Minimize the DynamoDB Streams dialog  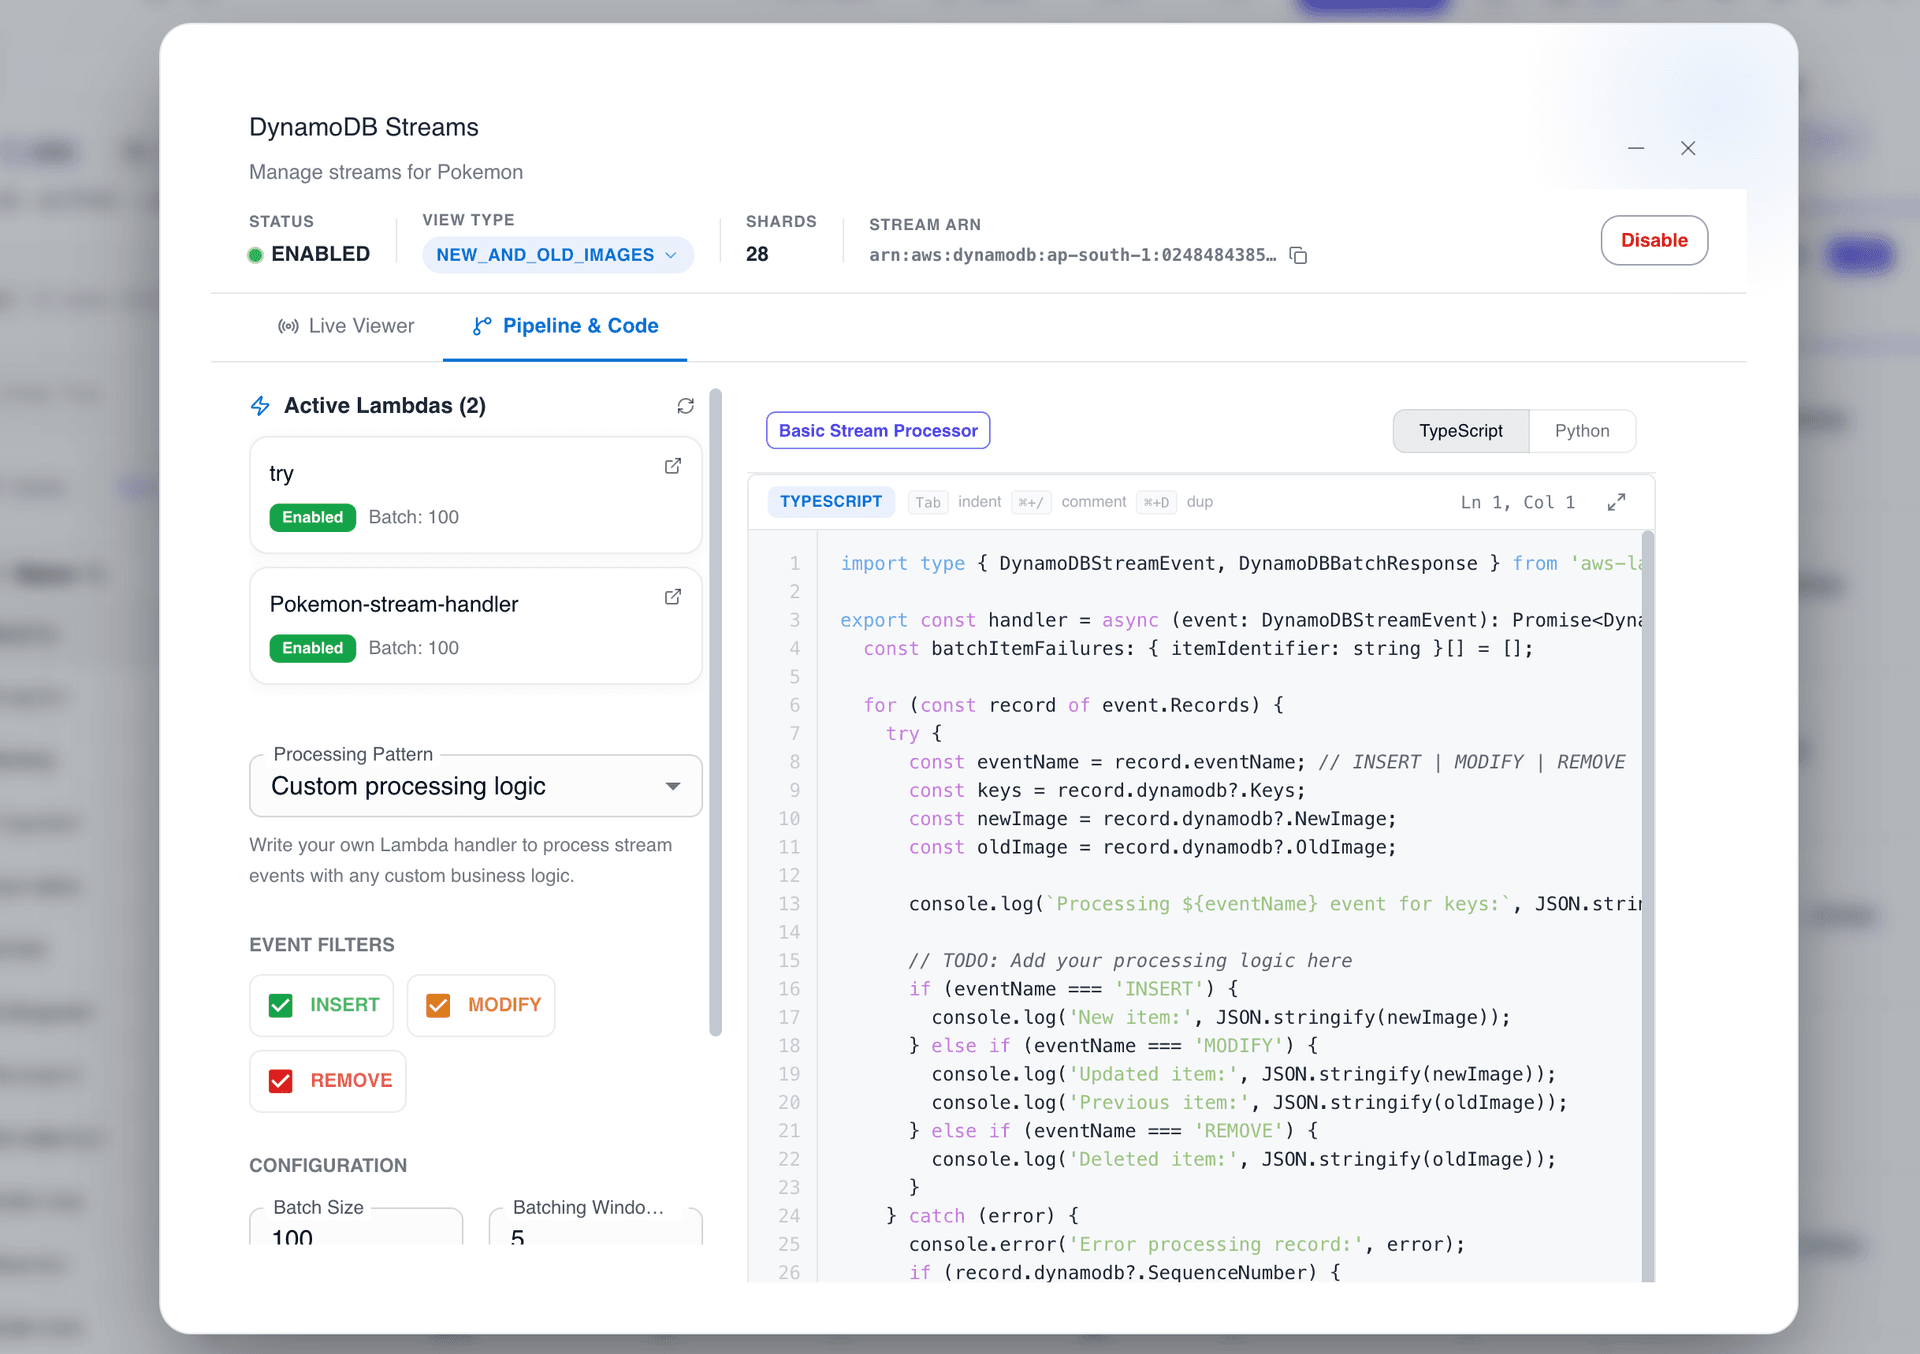tap(1636, 148)
